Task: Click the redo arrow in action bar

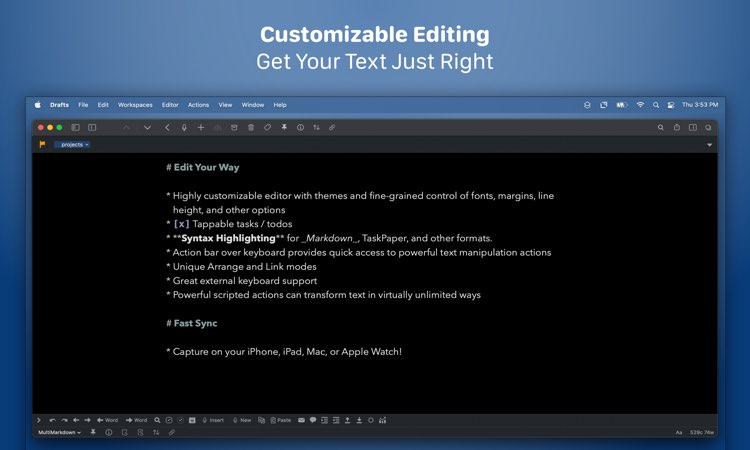Action: point(65,420)
